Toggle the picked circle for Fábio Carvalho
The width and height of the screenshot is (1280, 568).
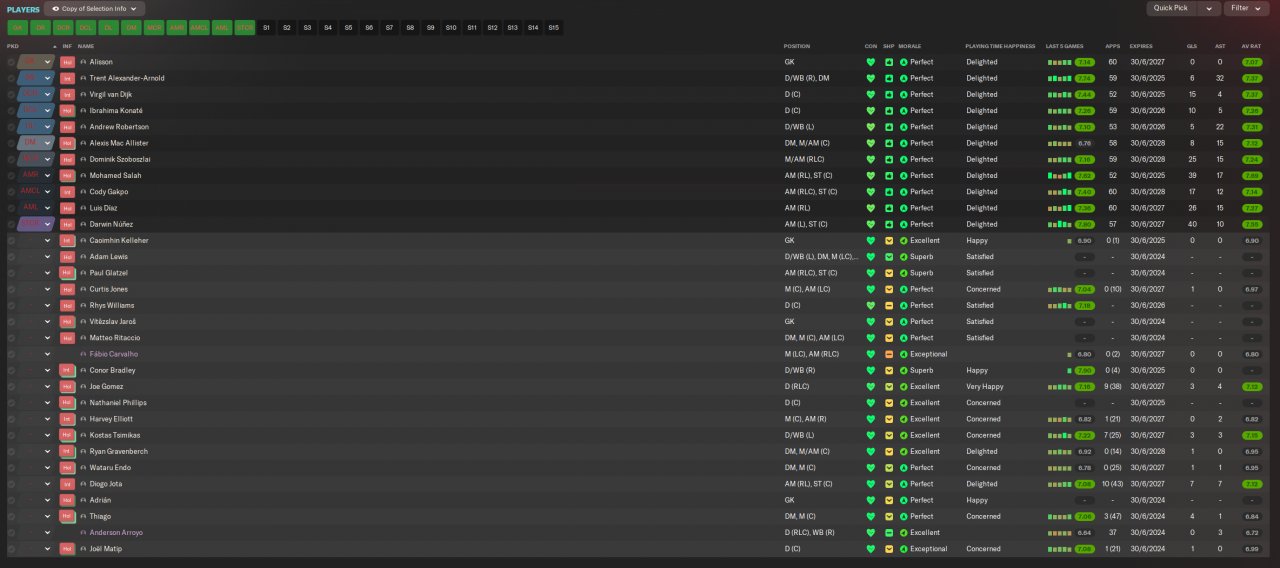11,354
